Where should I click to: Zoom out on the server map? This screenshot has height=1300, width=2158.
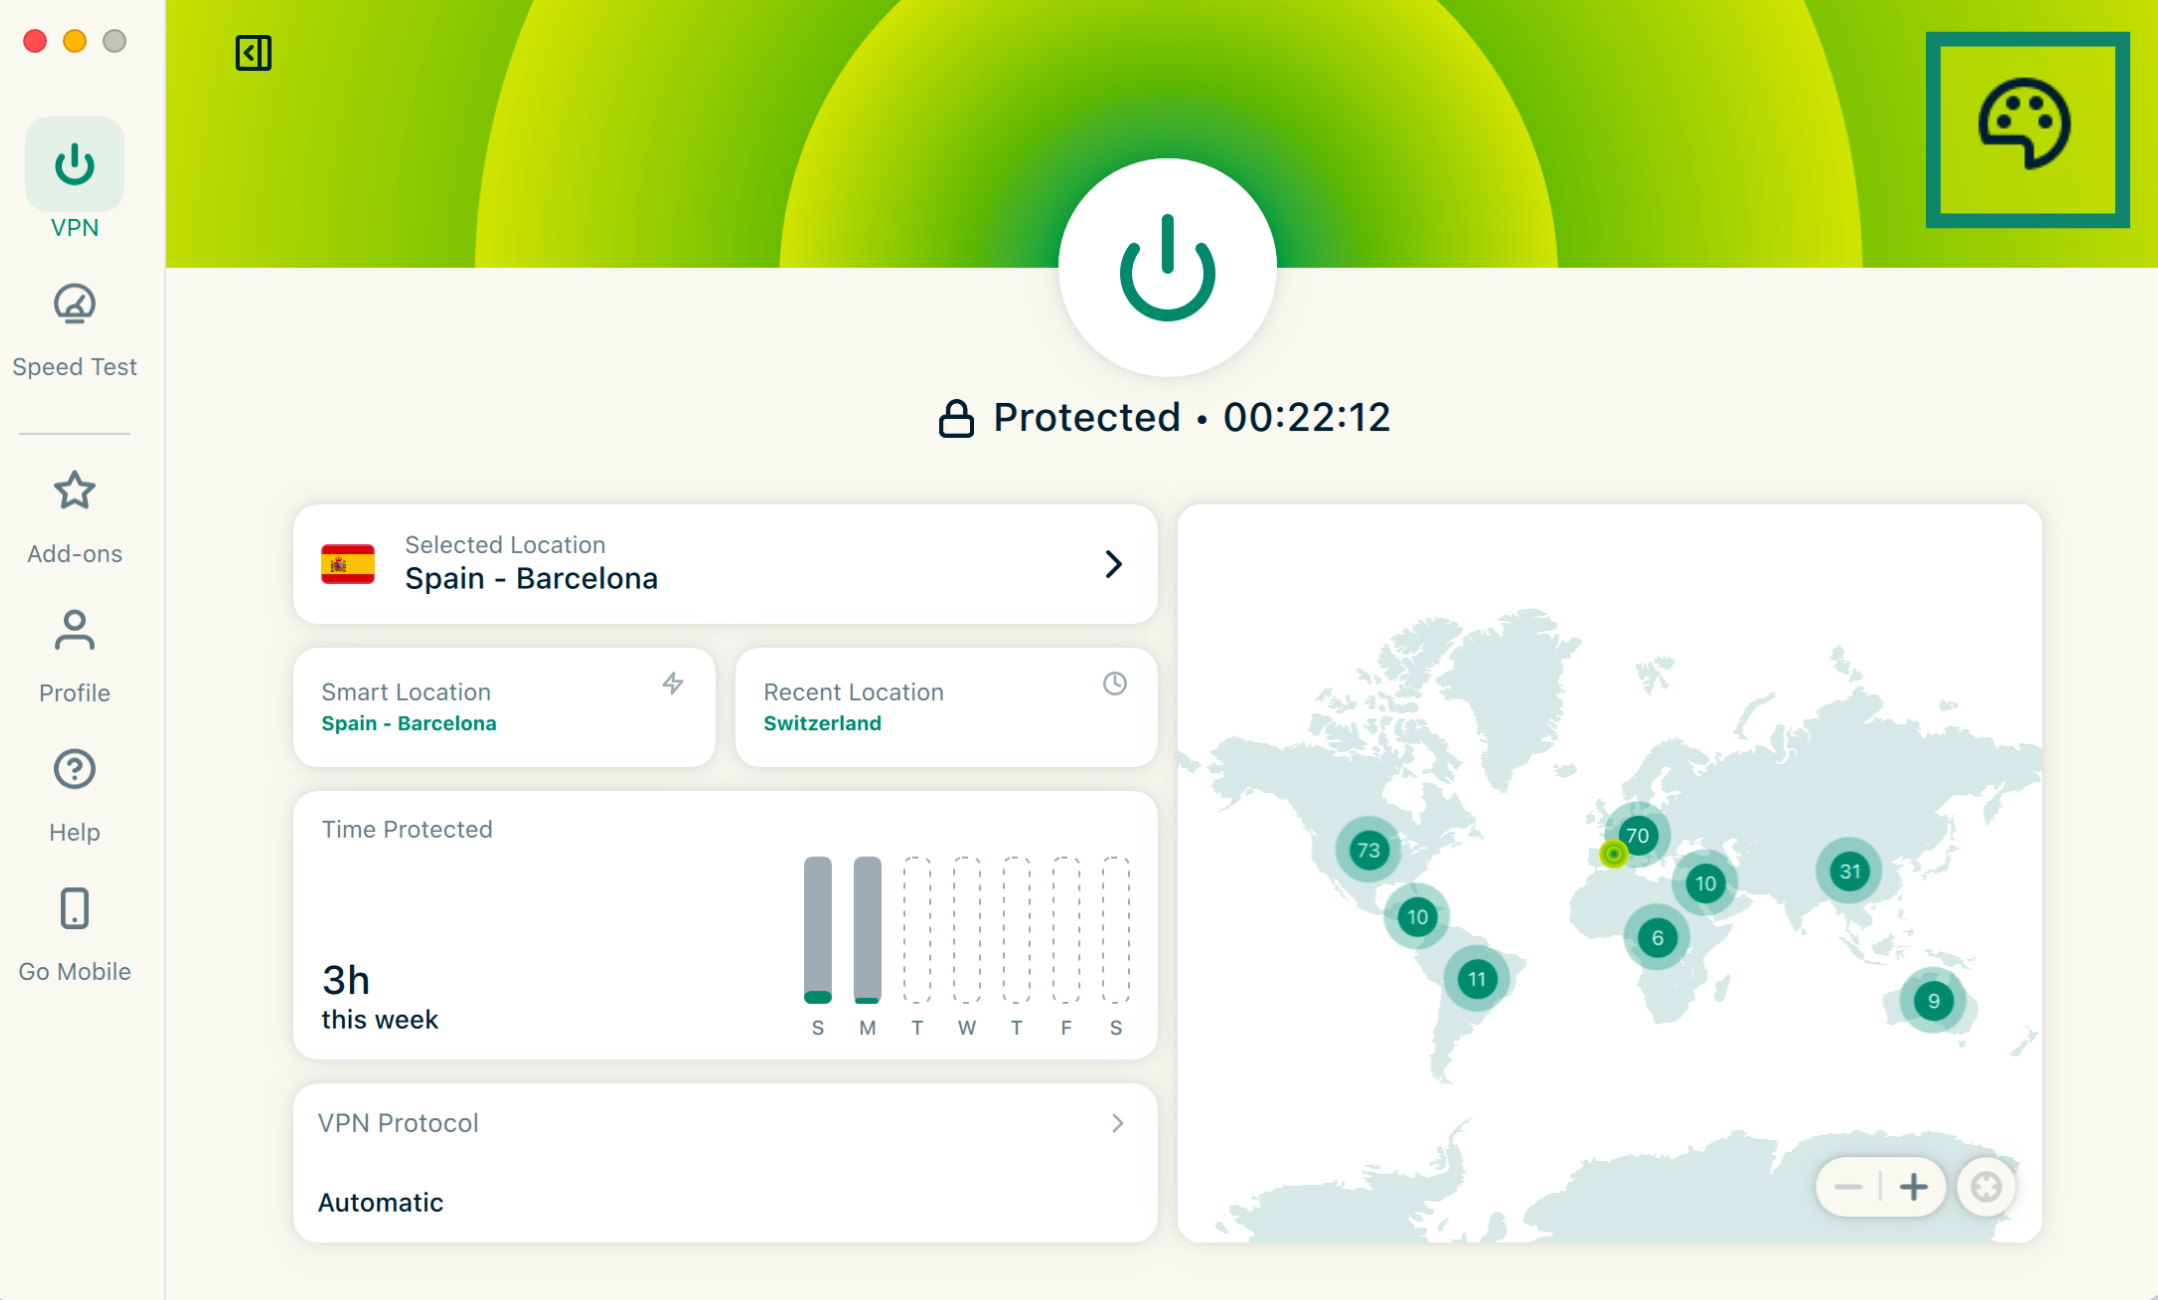click(x=1848, y=1187)
